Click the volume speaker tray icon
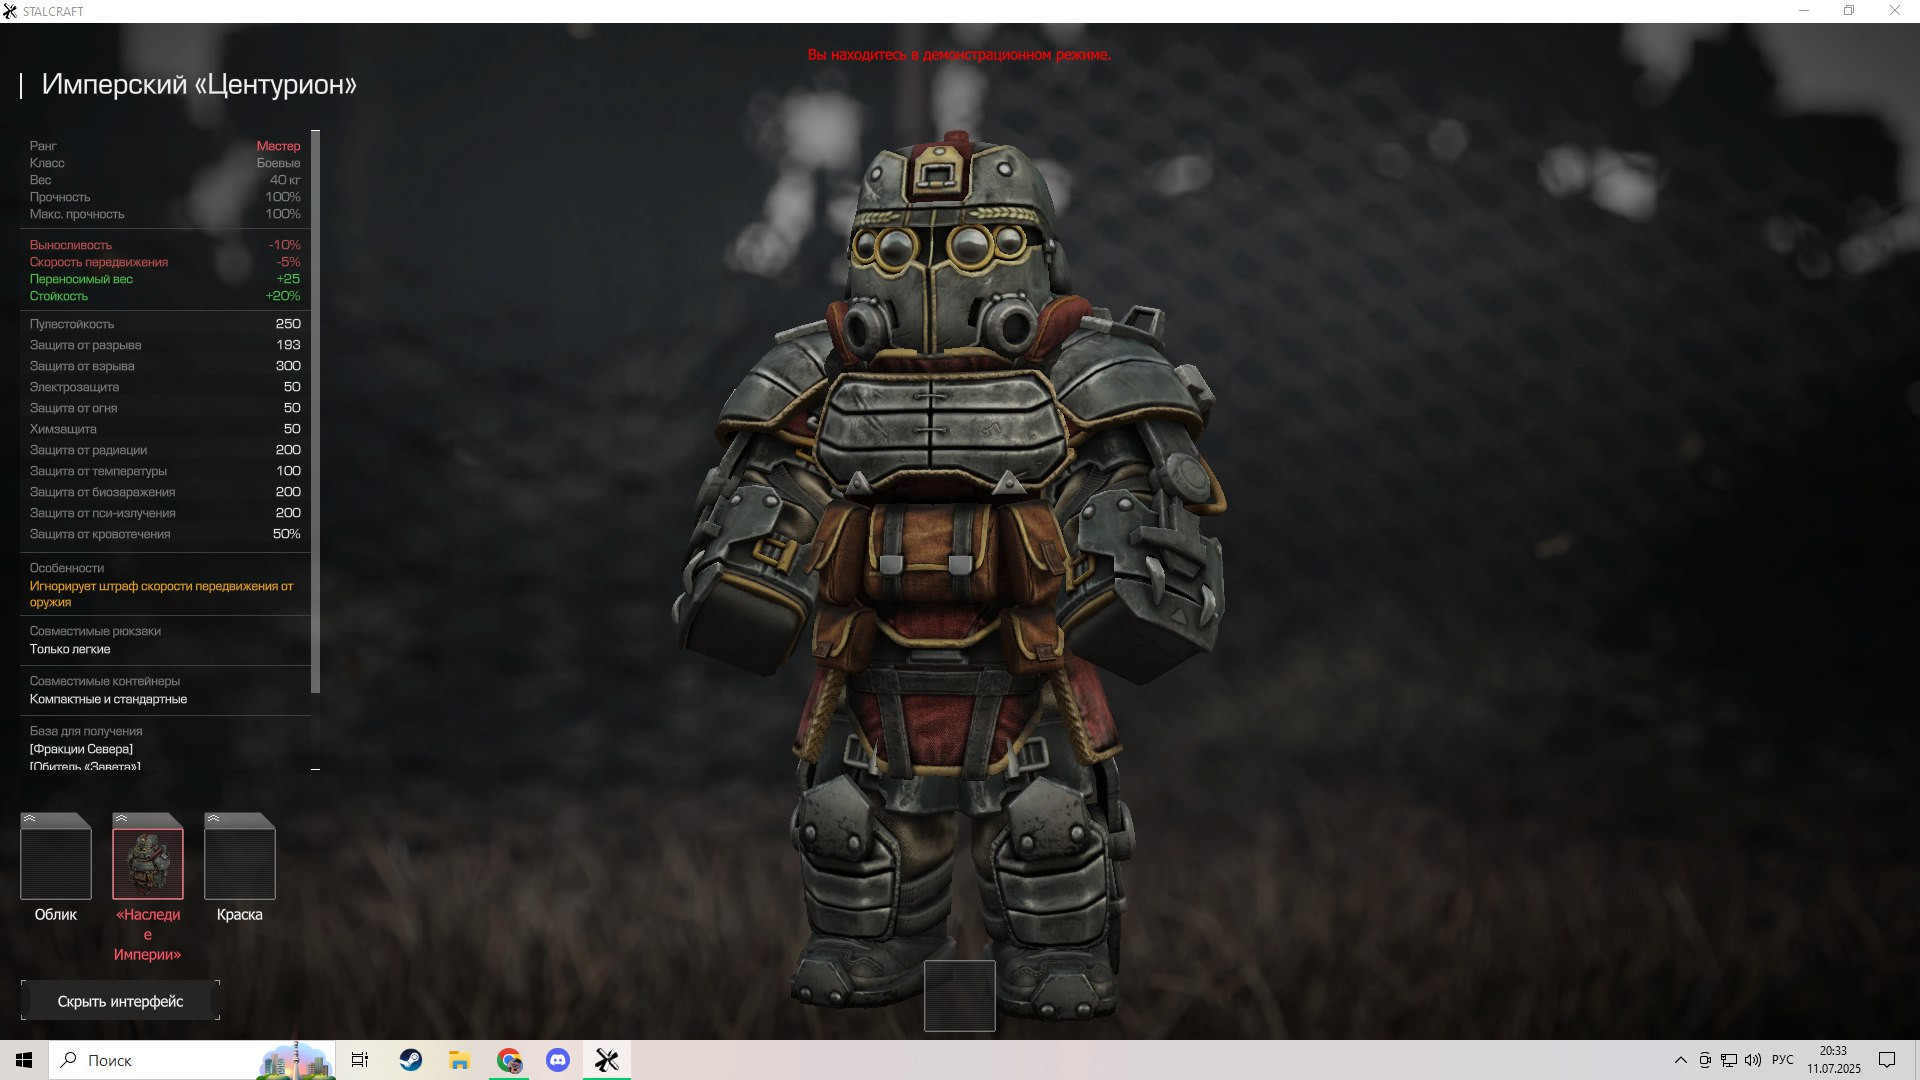 tap(1753, 1060)
